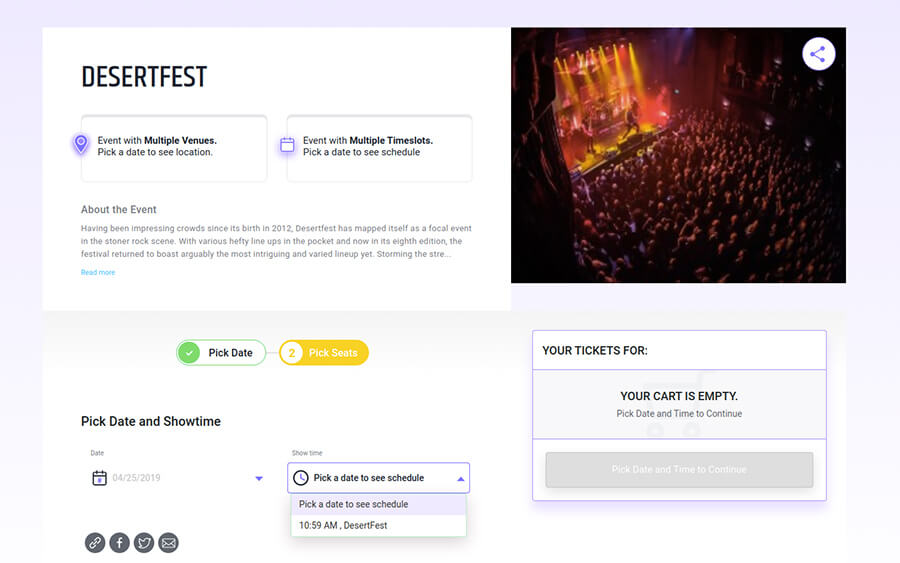Click the calendar icon beside Multiple Timeslots
The width and height of the screenshot is (900, 563).
287,145
